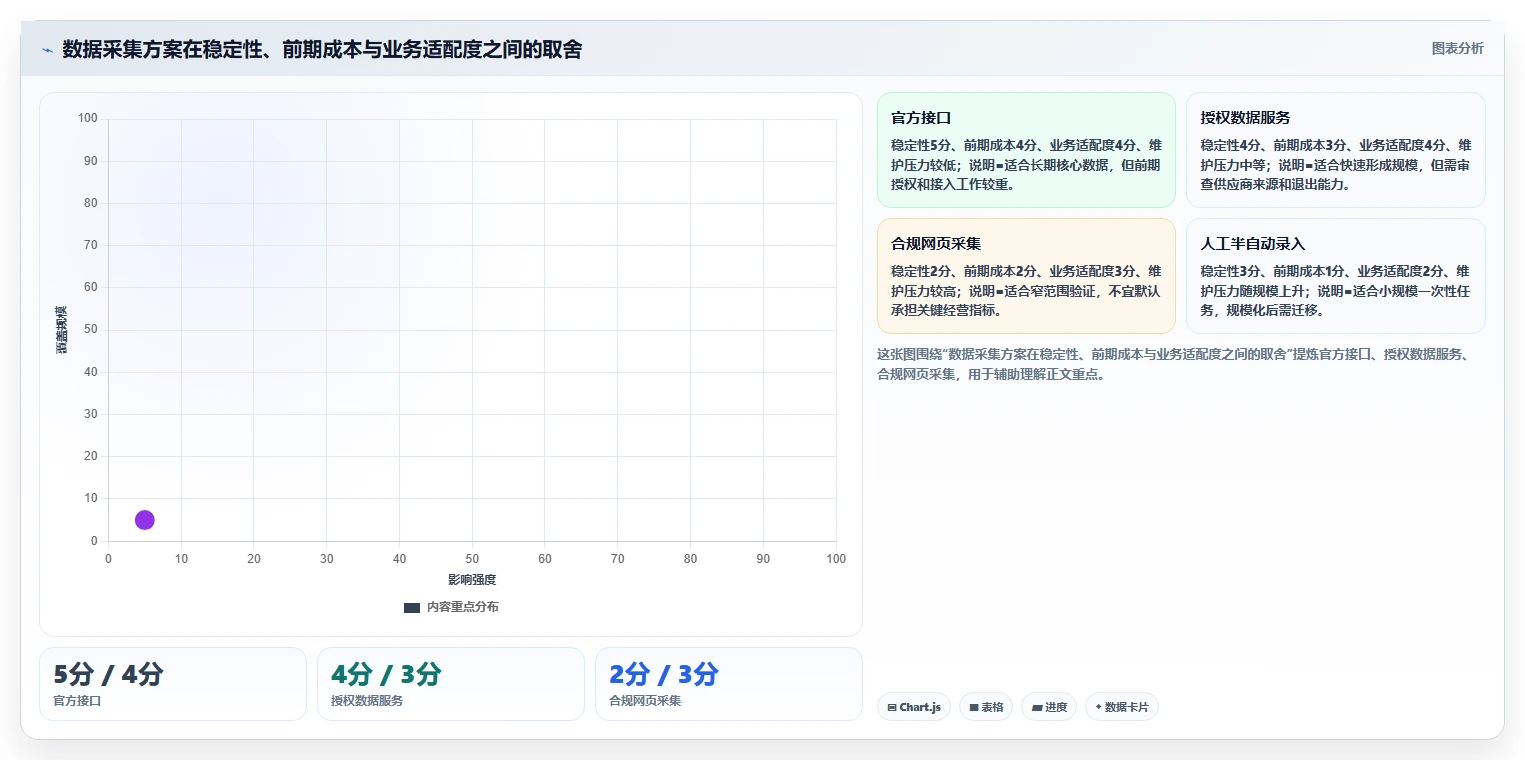Open the 官方接口 info card
This screenshot has width=1525, height=760.
[1026, 150]
